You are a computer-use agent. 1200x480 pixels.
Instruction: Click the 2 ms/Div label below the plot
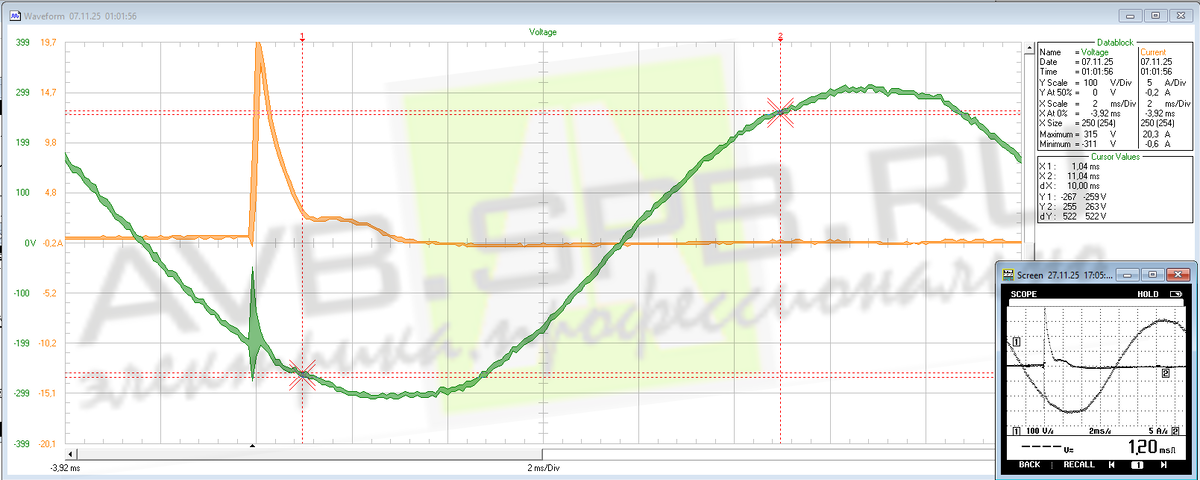click(x=544, y=467)
